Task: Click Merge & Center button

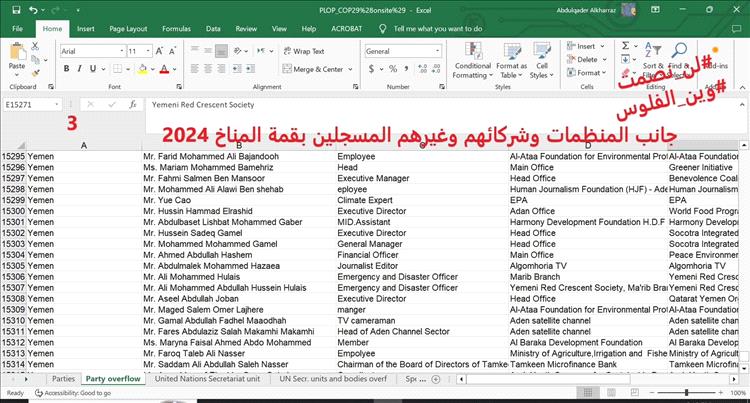Action: coord(313,69)
